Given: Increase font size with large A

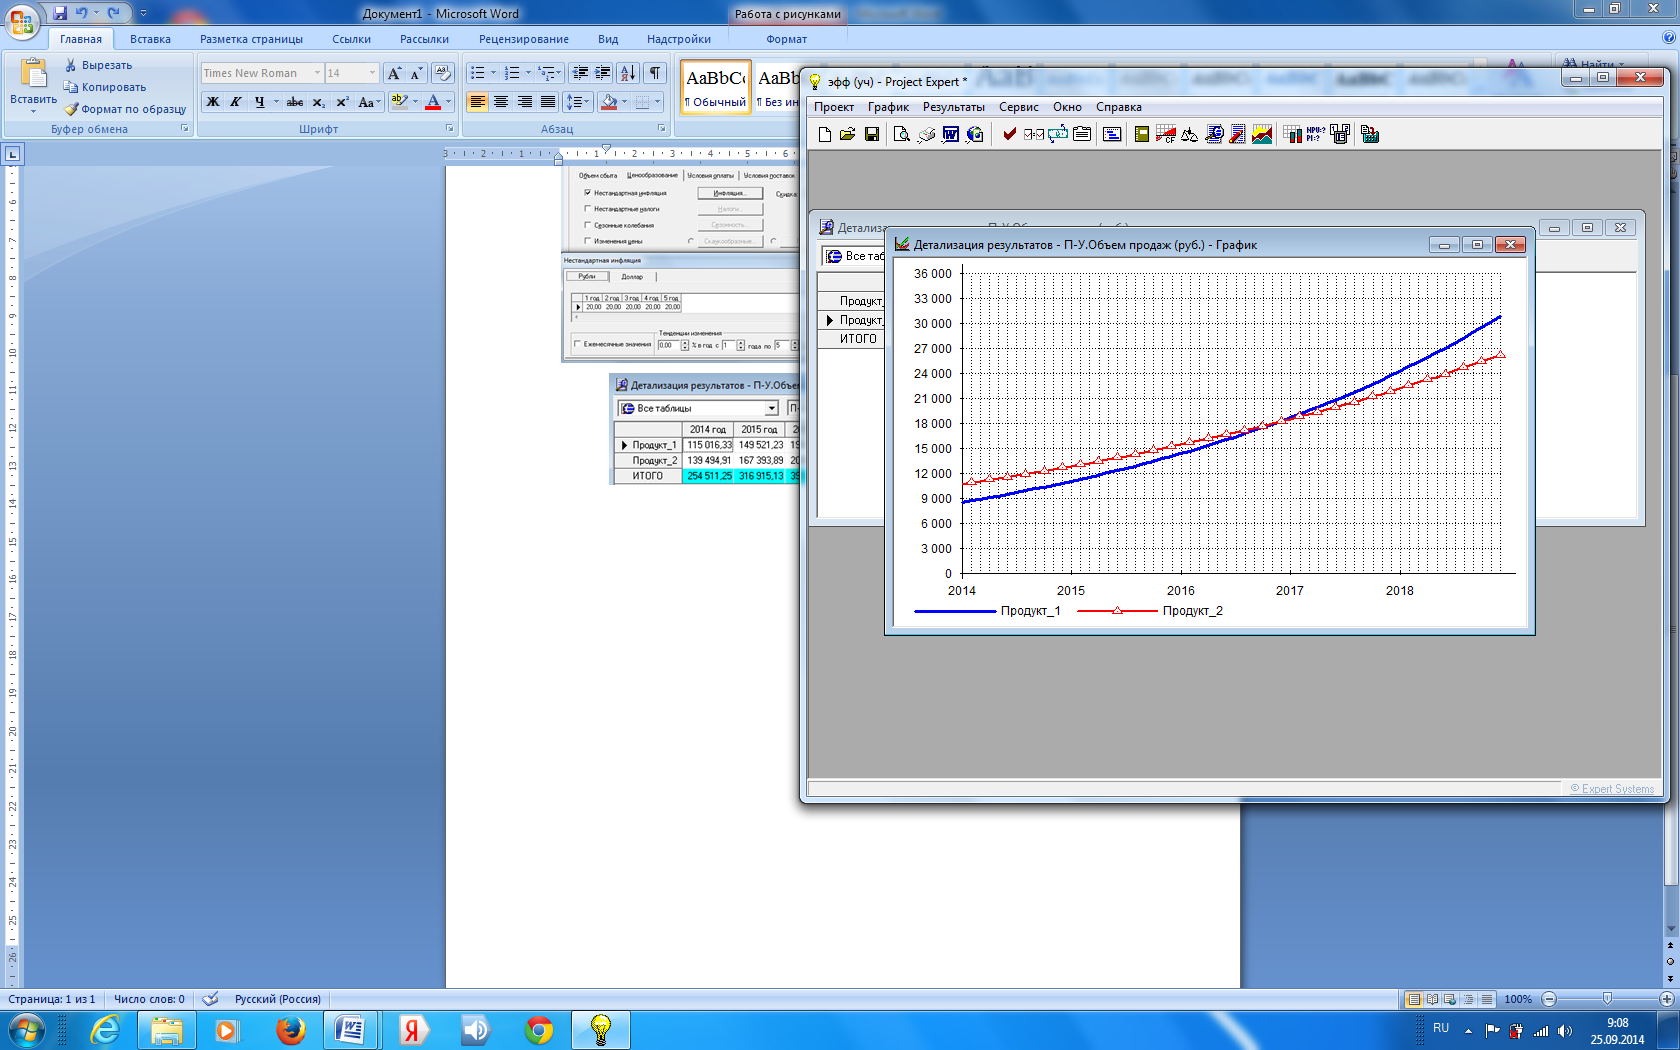Looking at the screenshot, I should (394, 73).
